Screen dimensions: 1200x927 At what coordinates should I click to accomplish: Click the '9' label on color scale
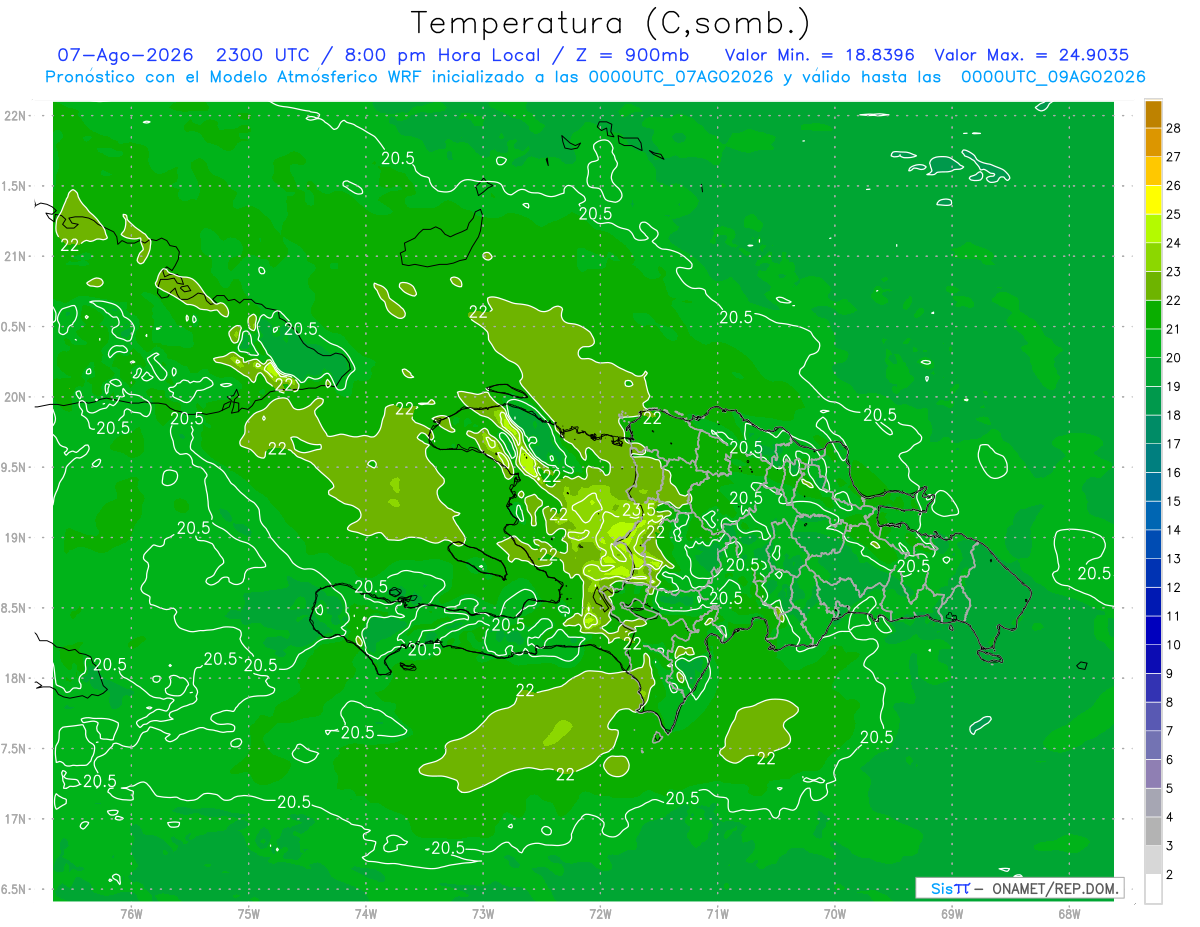coord(1170,673)
